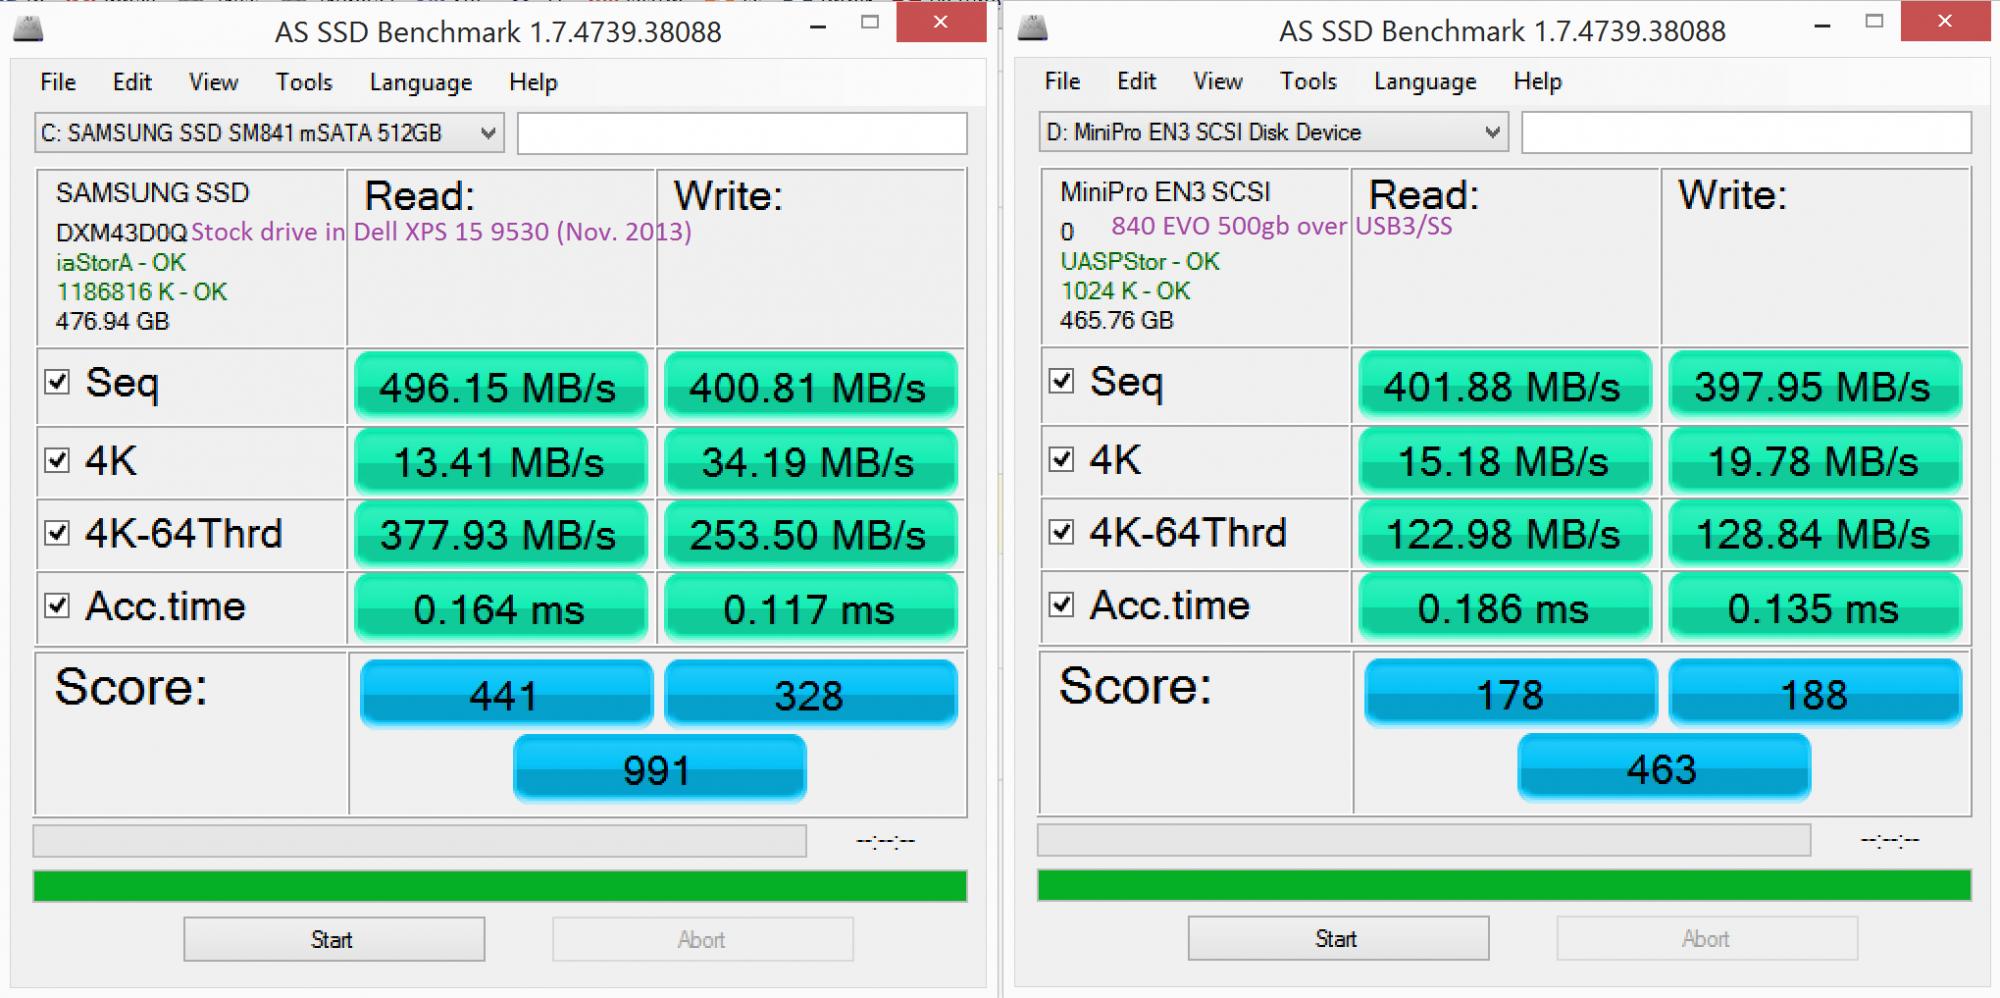Open View menu in left window
Screen dimensions: 2000x998
[214, 82]
